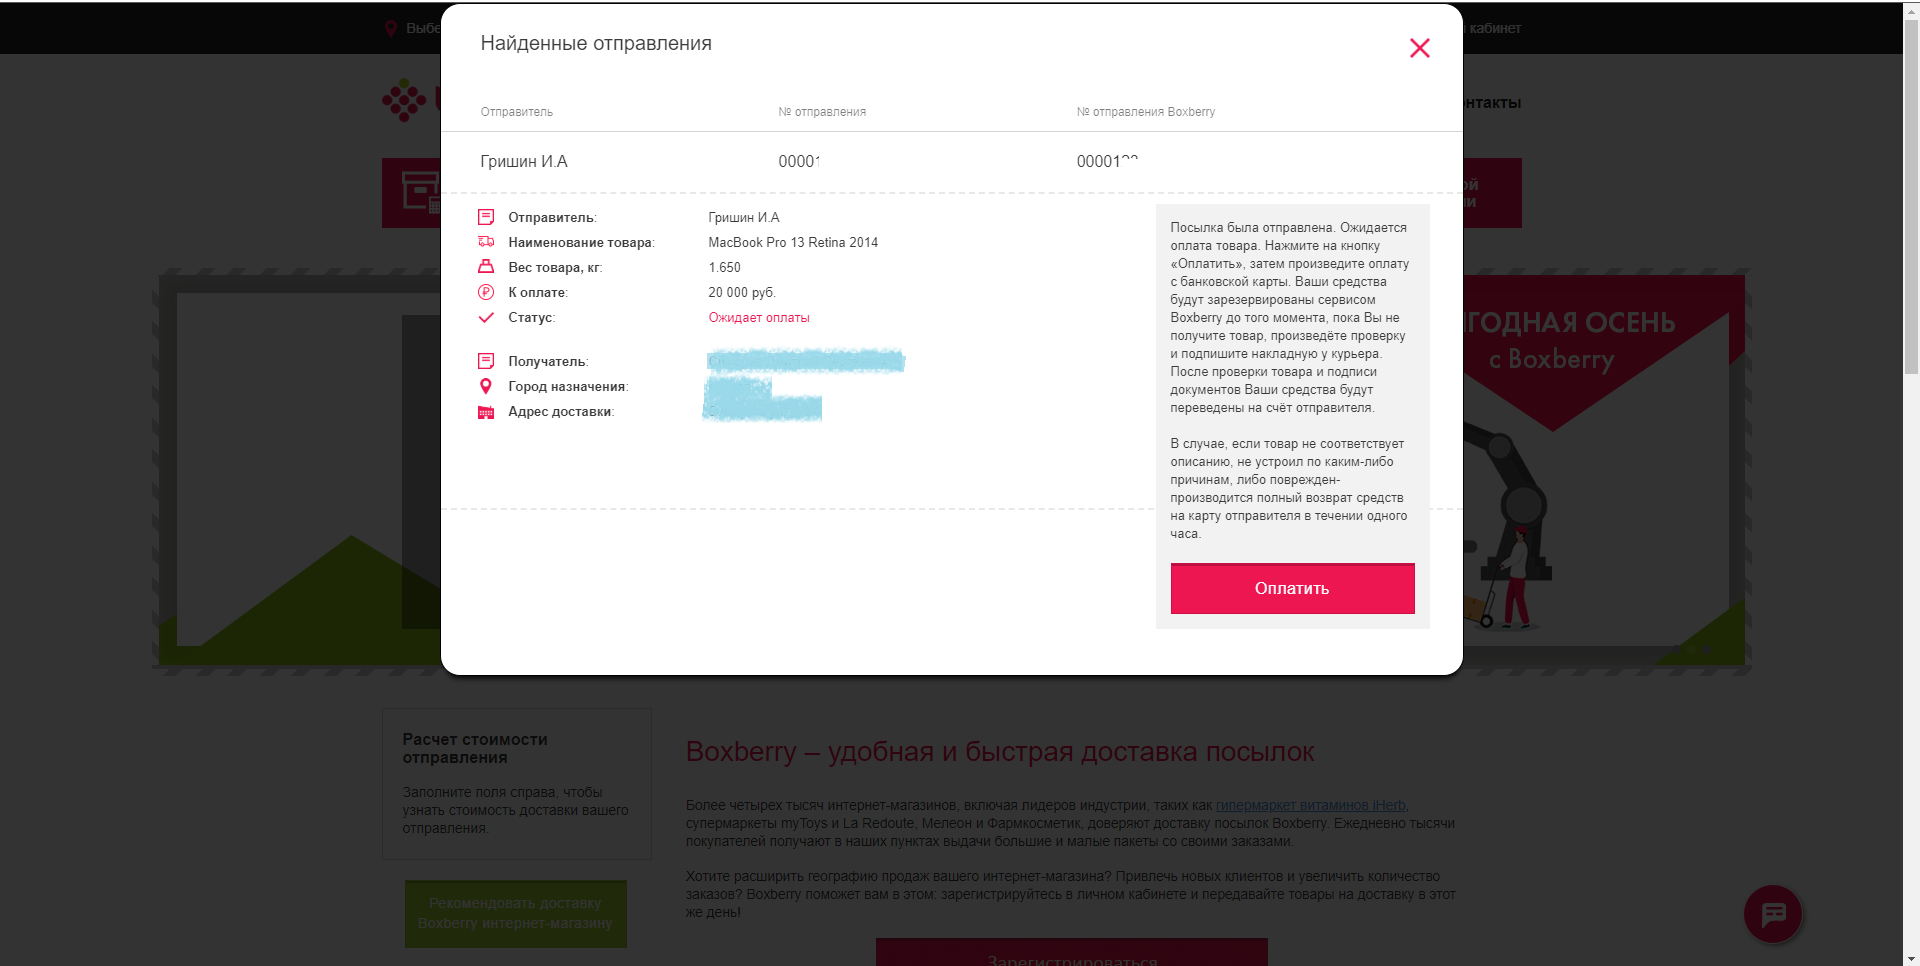Click the amount 20 000 руб.

pos(742,293)
